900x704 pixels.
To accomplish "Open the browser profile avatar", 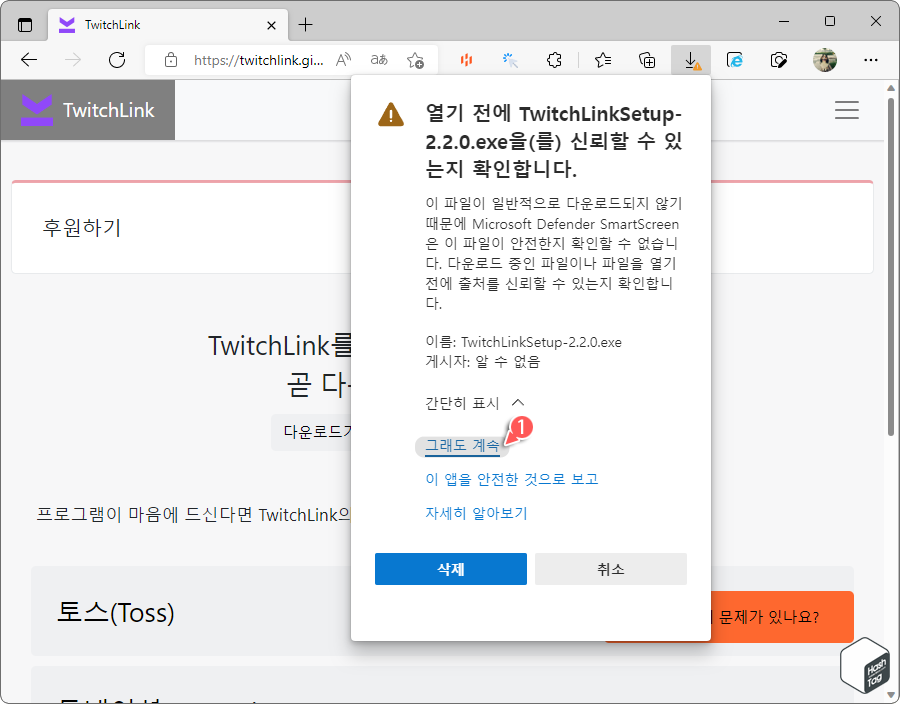I will pyautogui.click(x=825, y=60).
